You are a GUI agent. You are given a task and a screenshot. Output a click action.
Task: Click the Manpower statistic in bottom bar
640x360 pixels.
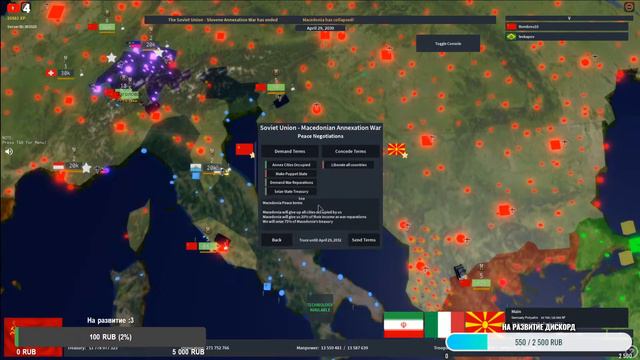click(332, 348)
